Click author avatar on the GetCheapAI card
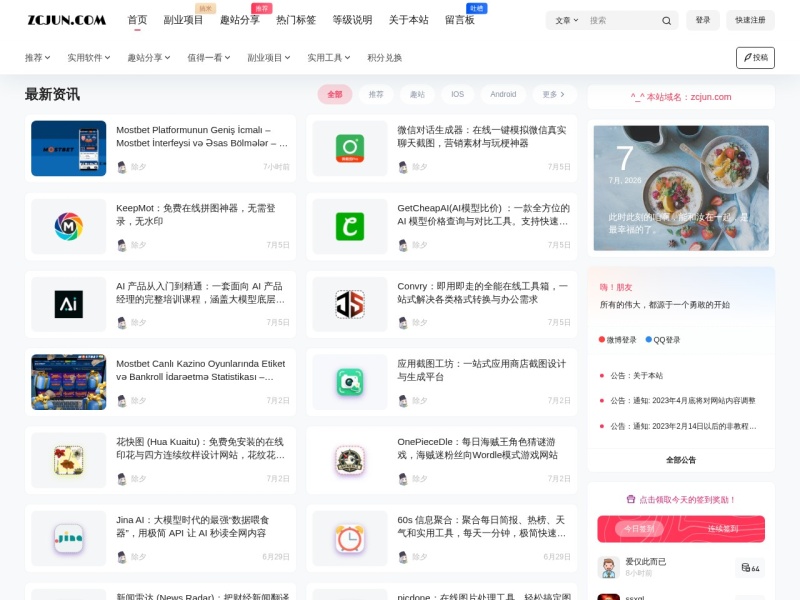Screen dimensions: 800x600 point(403,245)
